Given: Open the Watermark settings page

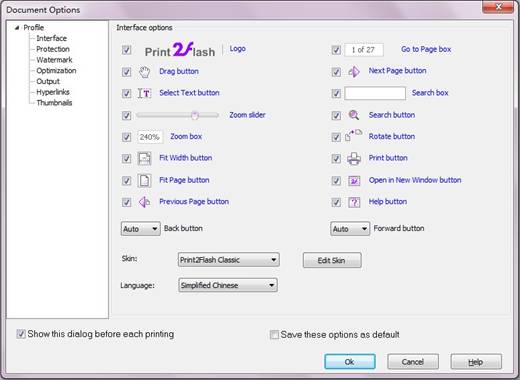Looking at the screenshot, I should (54, 60).
